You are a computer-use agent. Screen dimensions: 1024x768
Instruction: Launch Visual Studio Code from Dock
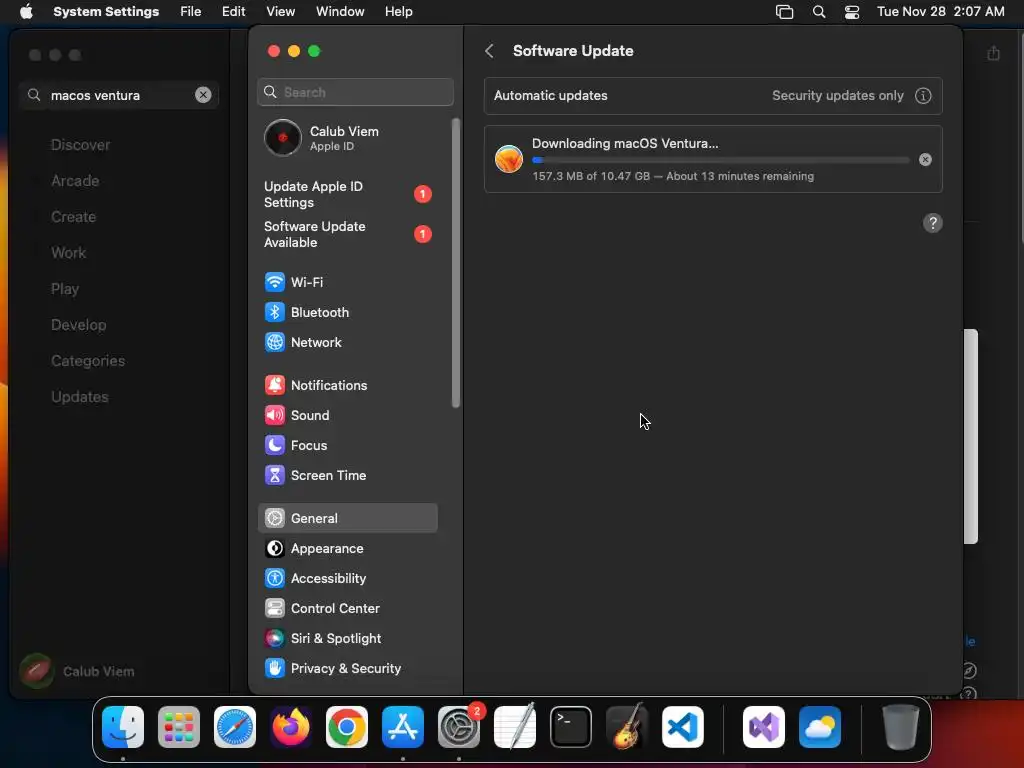coord(682,727)
